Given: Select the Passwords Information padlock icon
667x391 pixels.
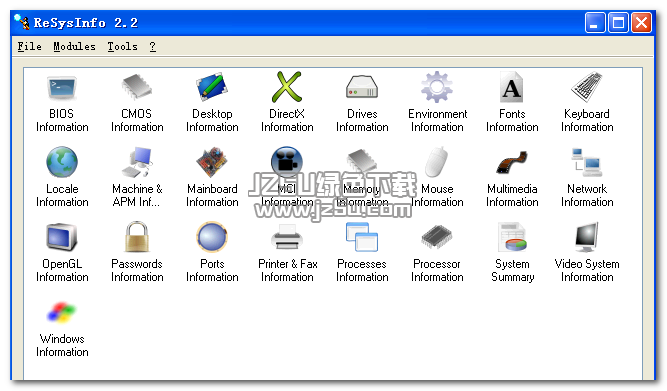Looking at the screenshot, I should click(x=137, y=237).
